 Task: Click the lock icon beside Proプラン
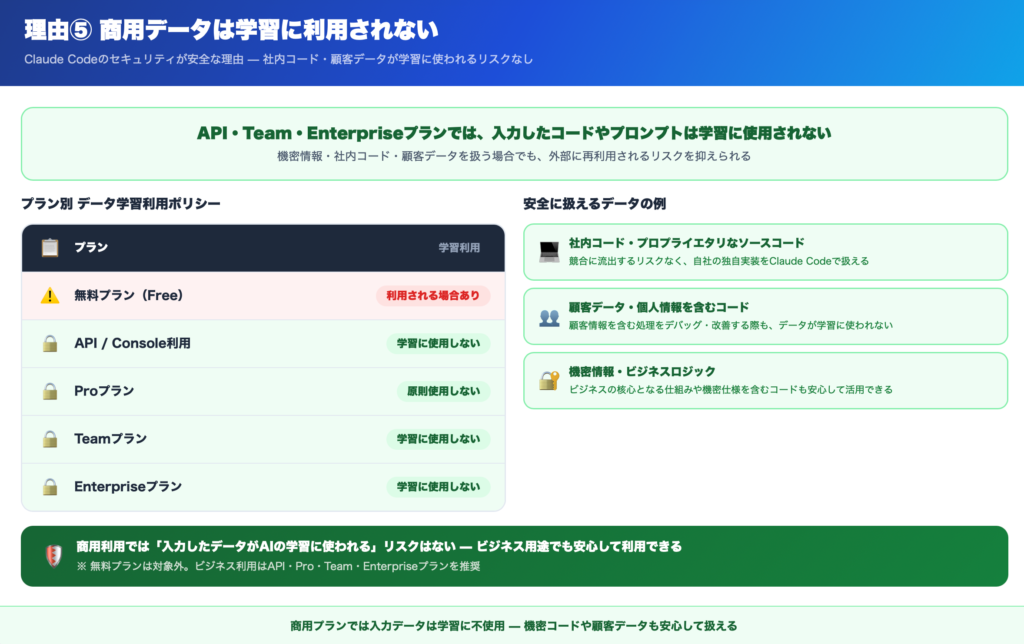click(50, 391)
